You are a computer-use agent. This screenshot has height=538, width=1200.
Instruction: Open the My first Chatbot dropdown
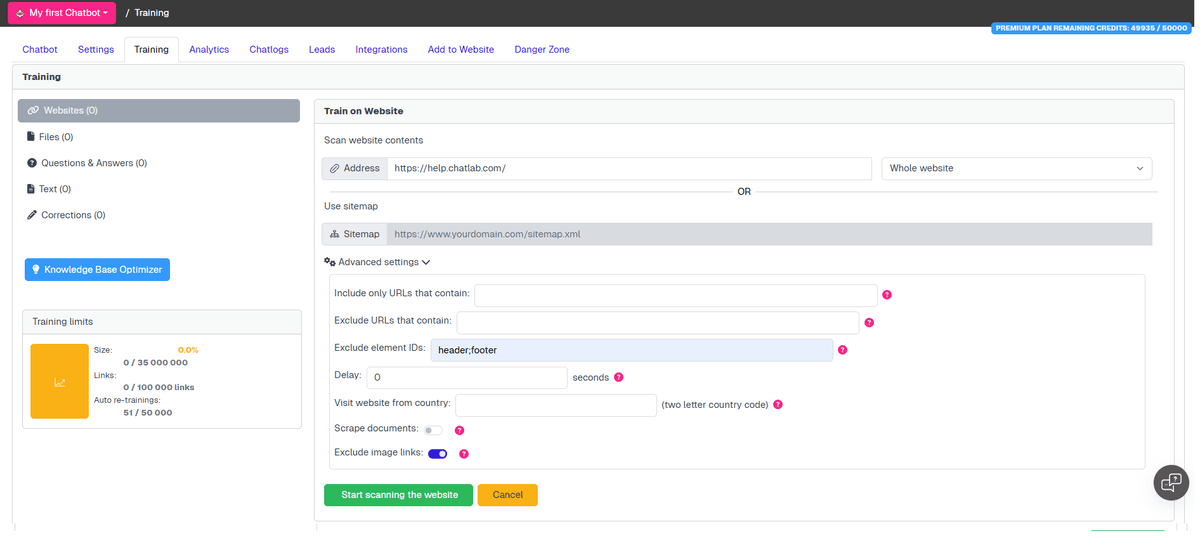coord(62,13)
